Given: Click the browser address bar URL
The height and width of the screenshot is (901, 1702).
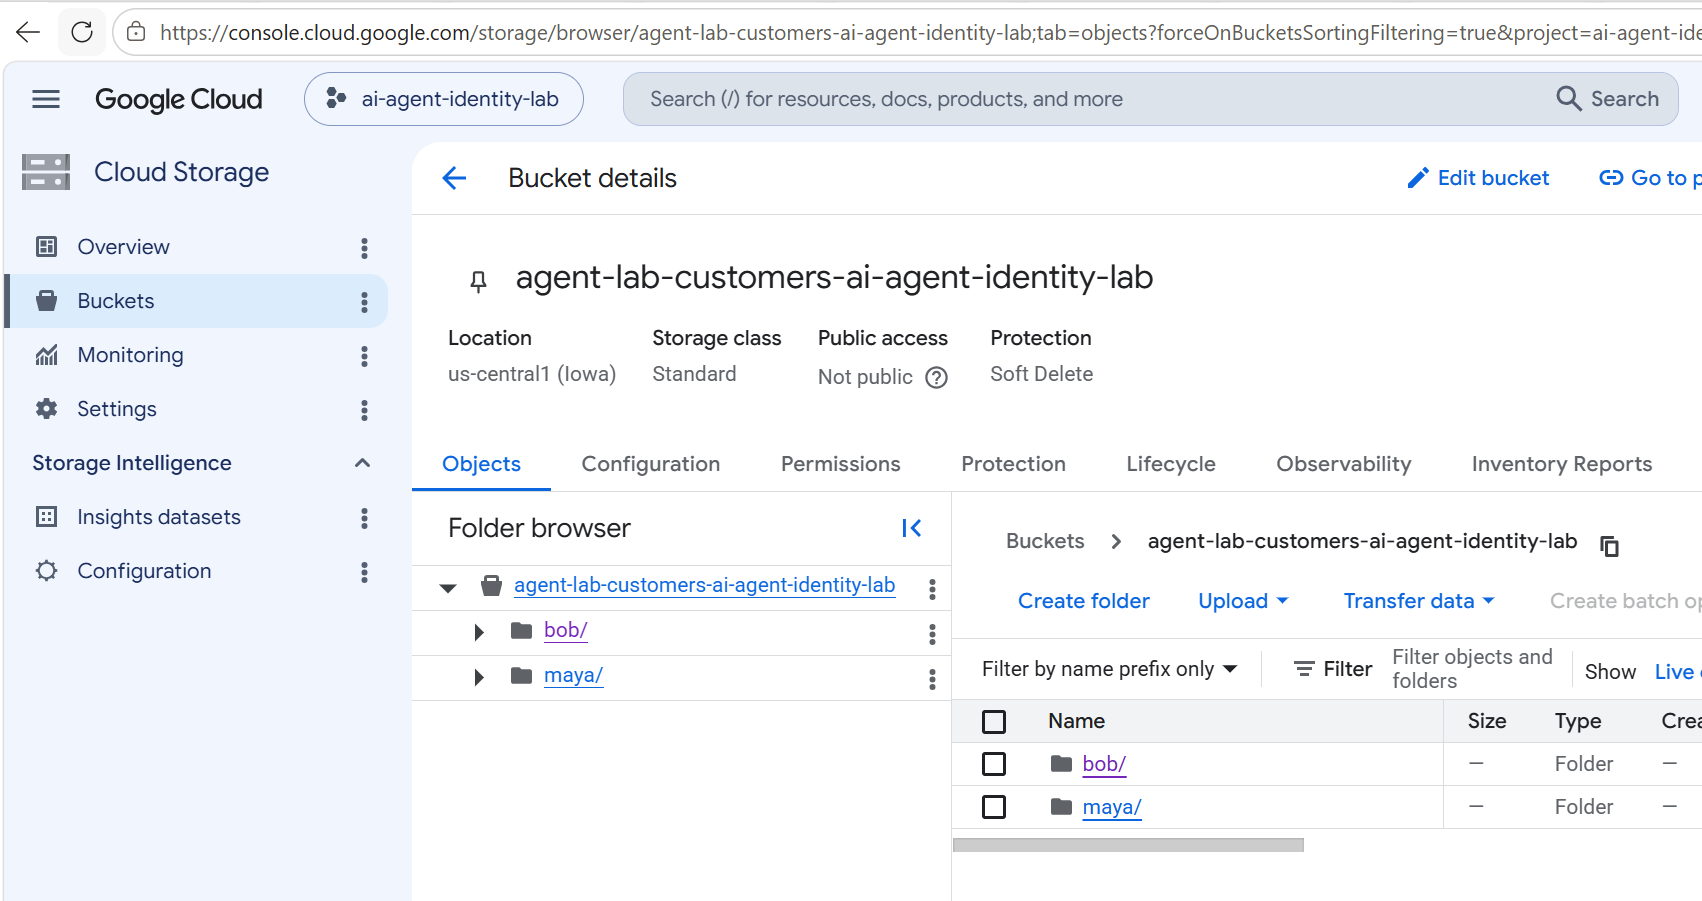Looking at the screenshot, I should [930, 32].
